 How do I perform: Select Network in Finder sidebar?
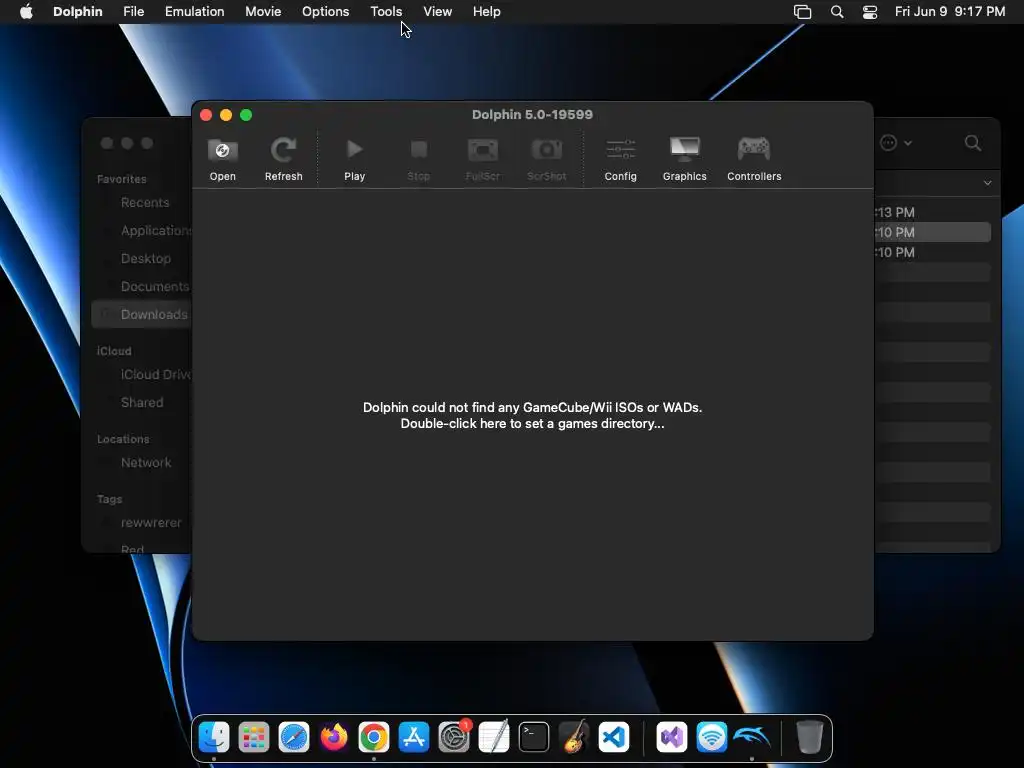[146, 462]
